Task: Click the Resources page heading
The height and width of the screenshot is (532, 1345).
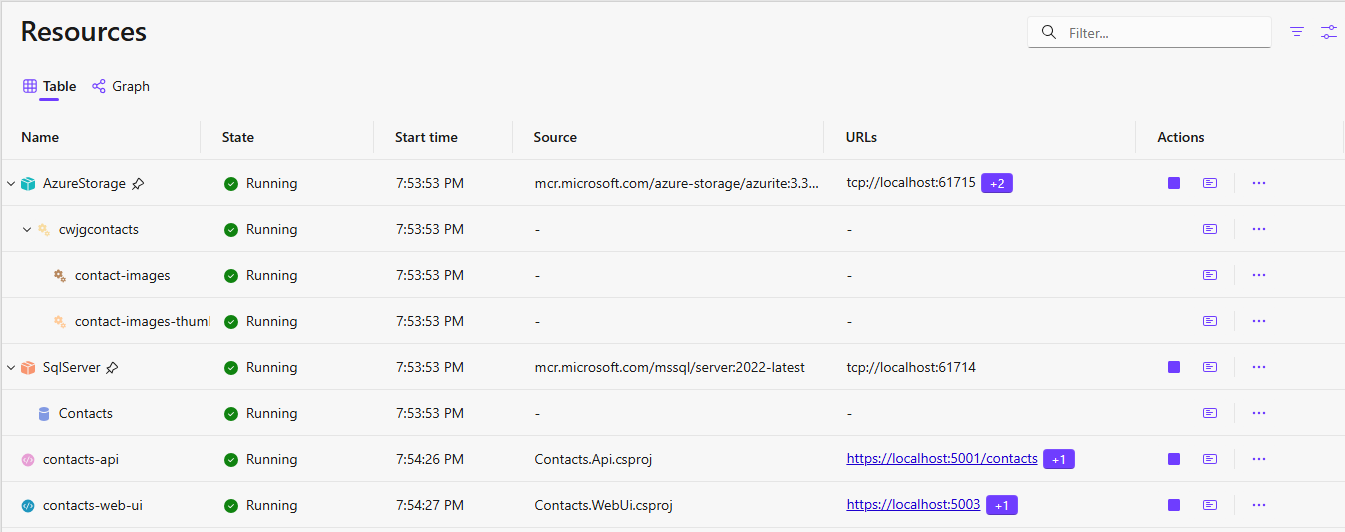Action: [84, 31]
